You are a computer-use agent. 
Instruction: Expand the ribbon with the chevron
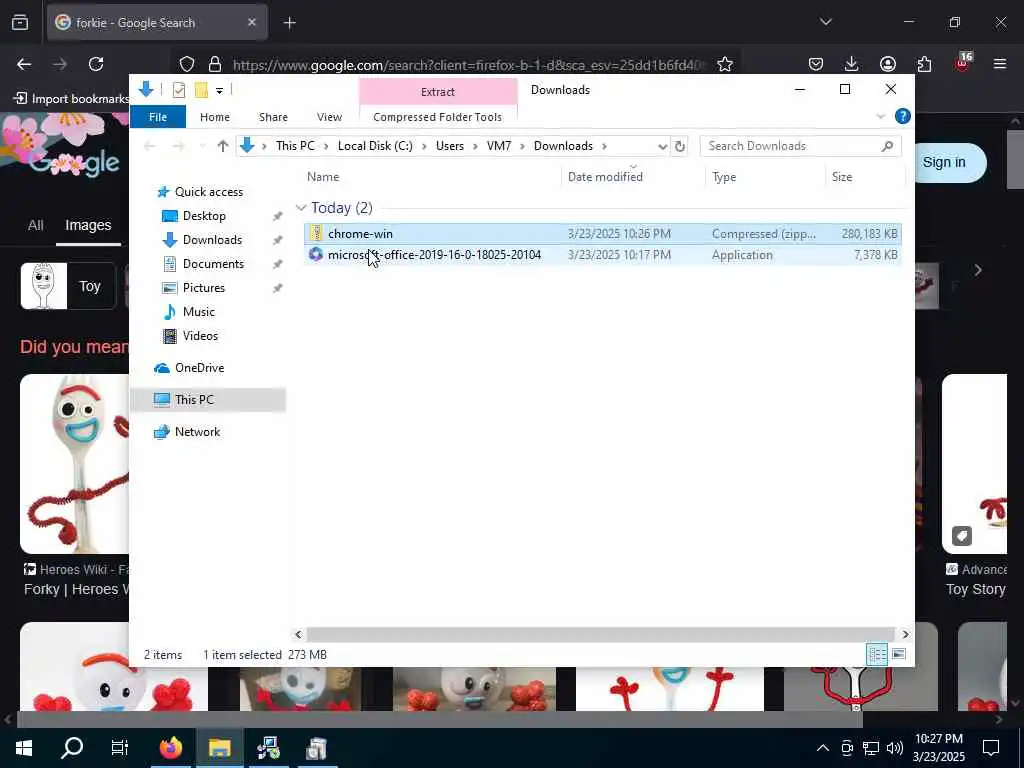[880, 117]
